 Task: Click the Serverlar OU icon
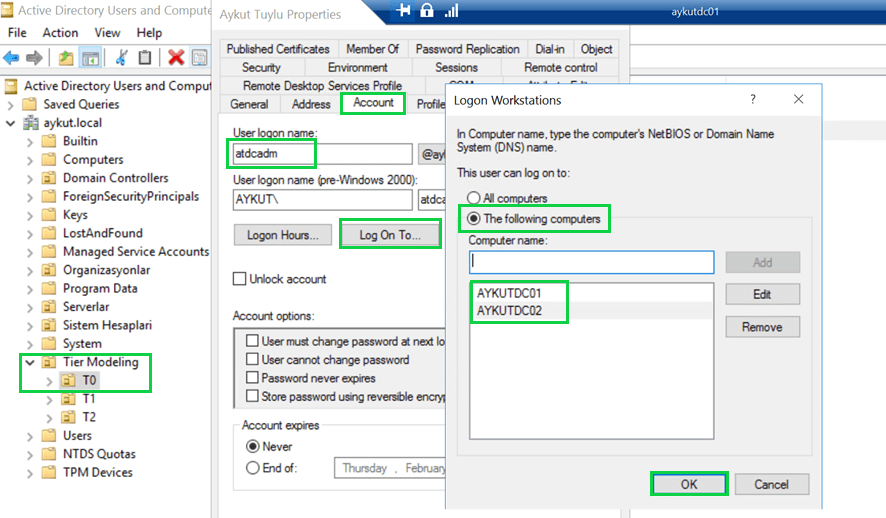coord(49,307)
